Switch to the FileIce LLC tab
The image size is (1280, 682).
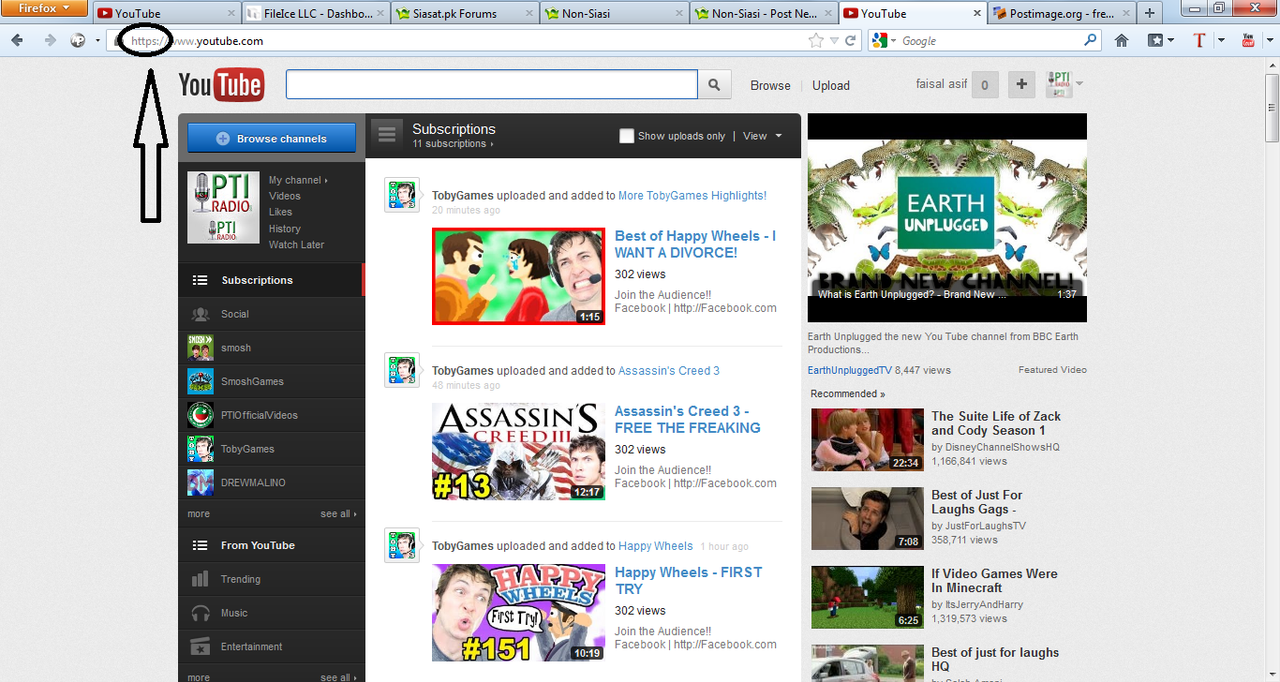click(x=315, y=14)
